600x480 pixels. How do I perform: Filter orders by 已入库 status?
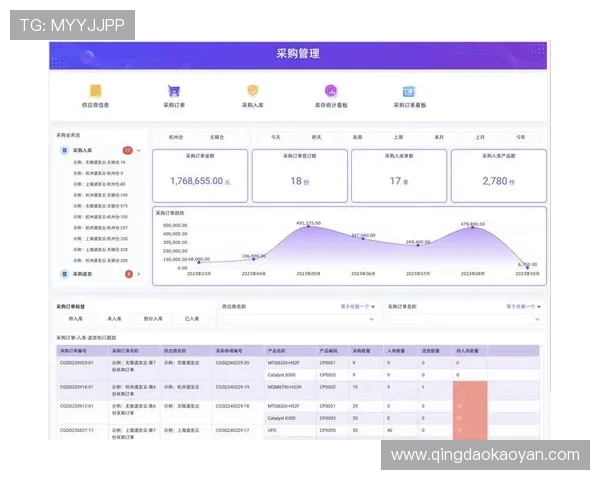click(x=192, y=318)
